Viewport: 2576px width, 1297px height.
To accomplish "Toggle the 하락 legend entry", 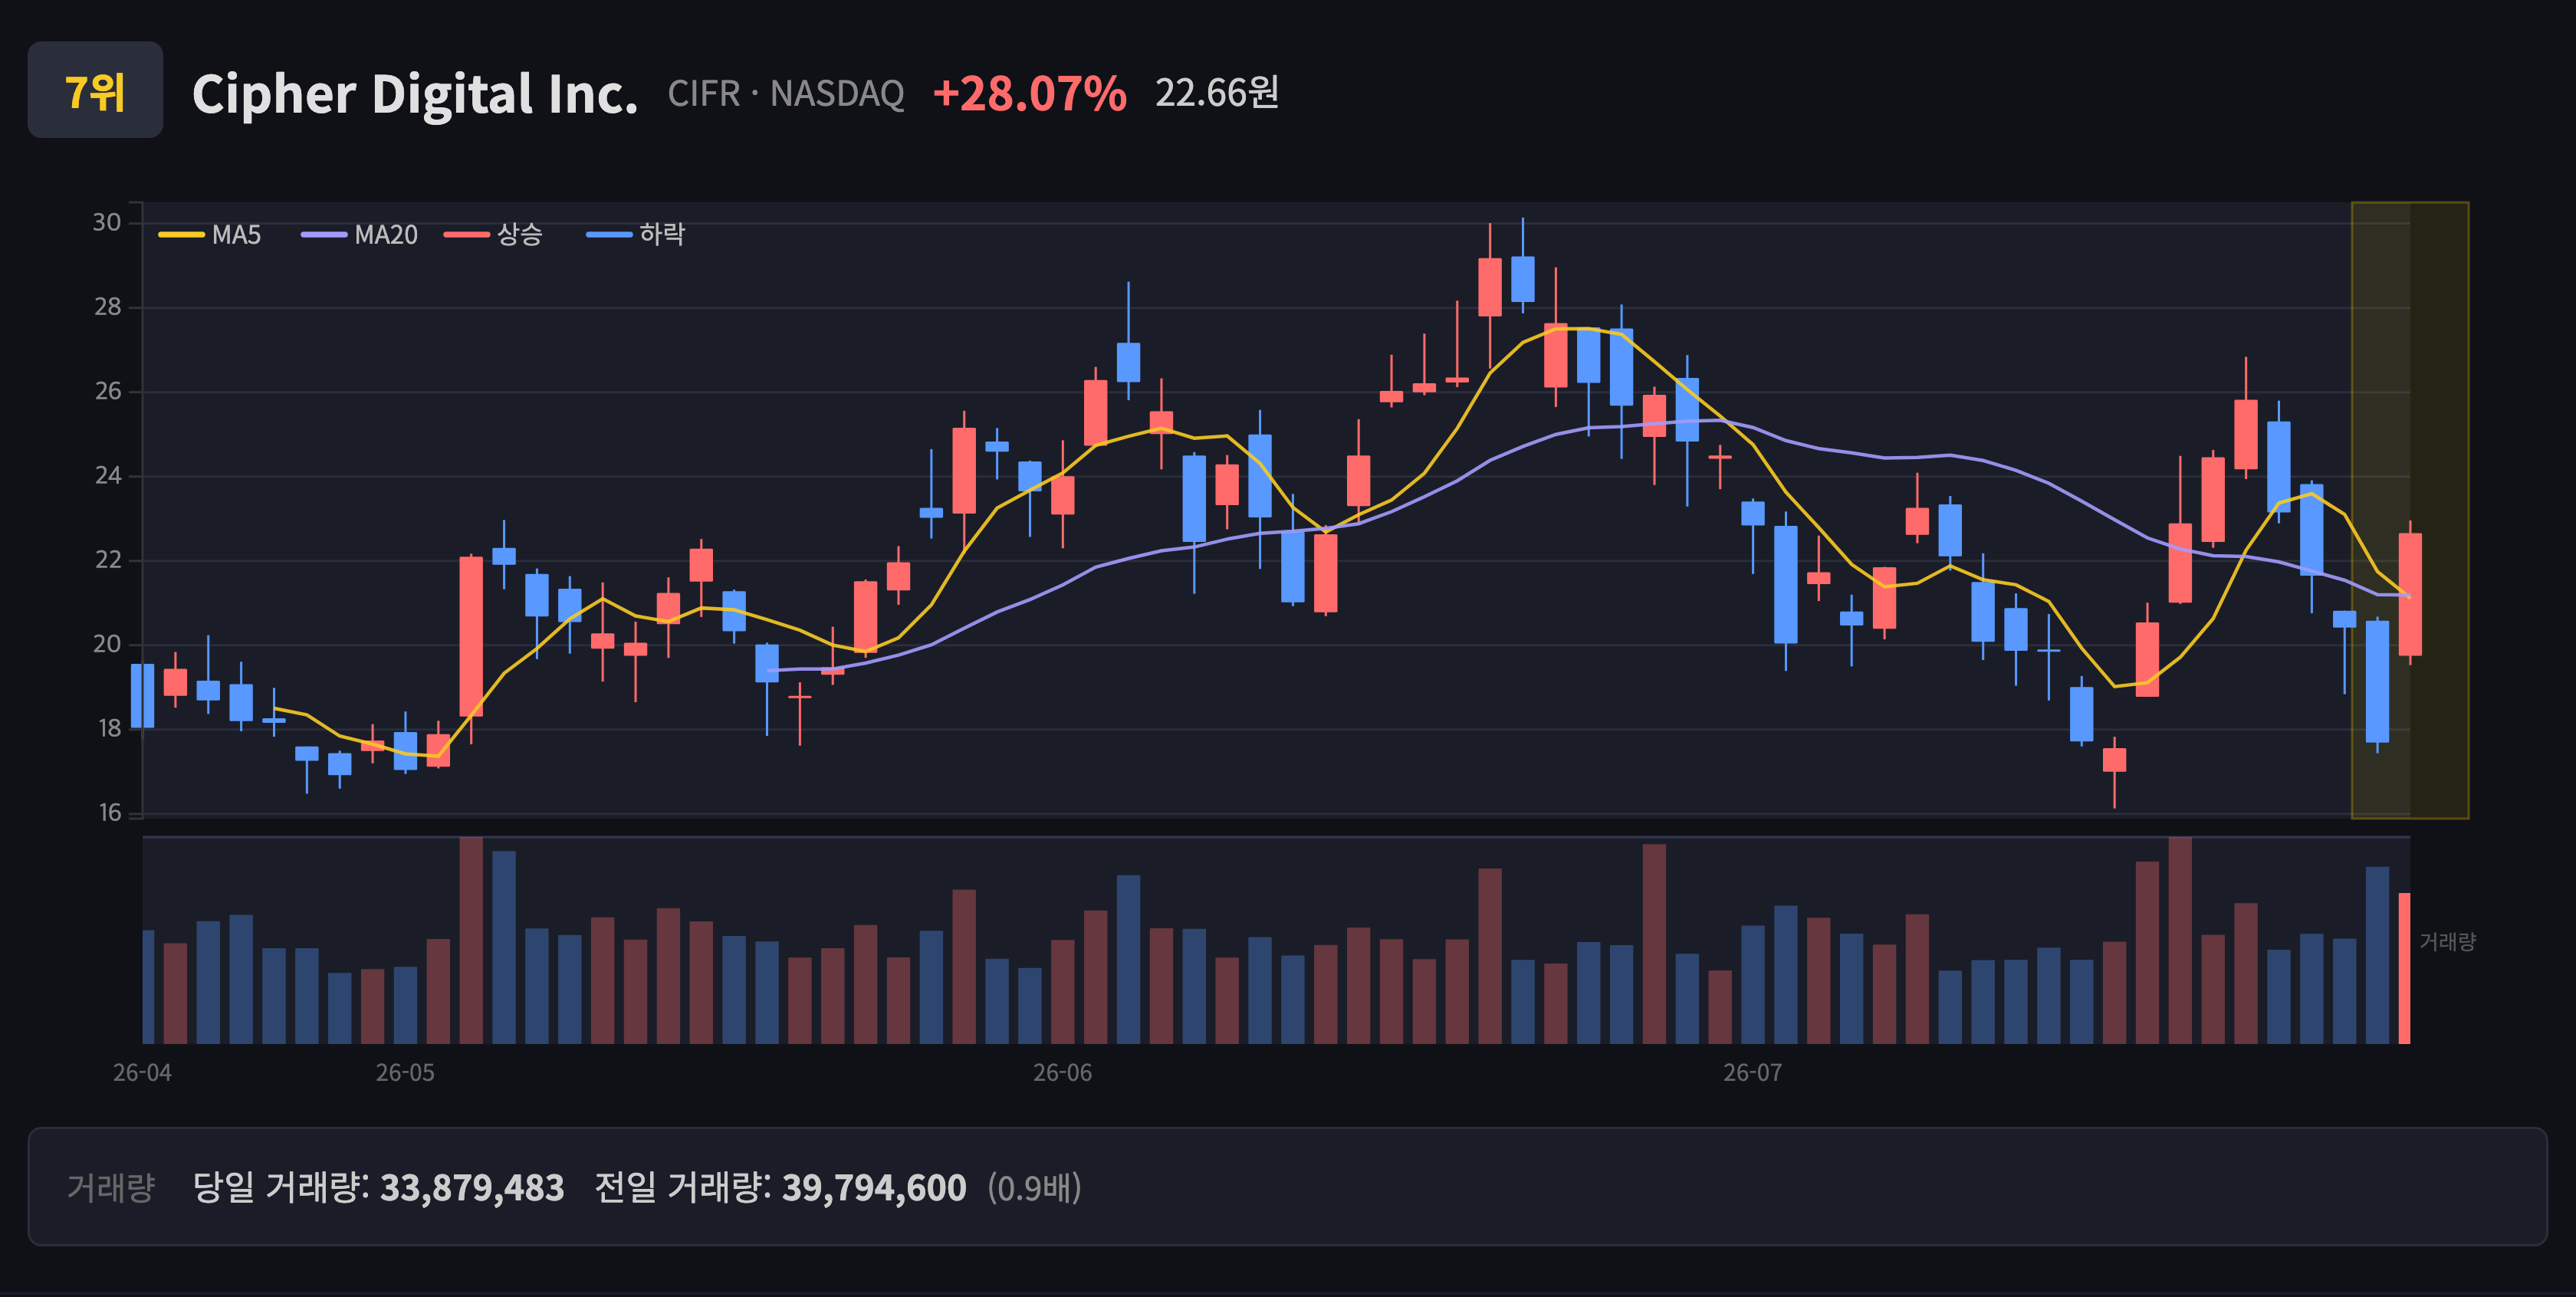I will [636, 235].
